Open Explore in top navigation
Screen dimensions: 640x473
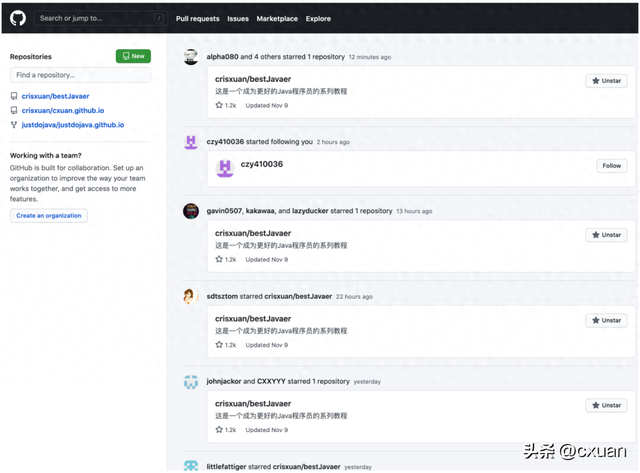pos(318,19)
